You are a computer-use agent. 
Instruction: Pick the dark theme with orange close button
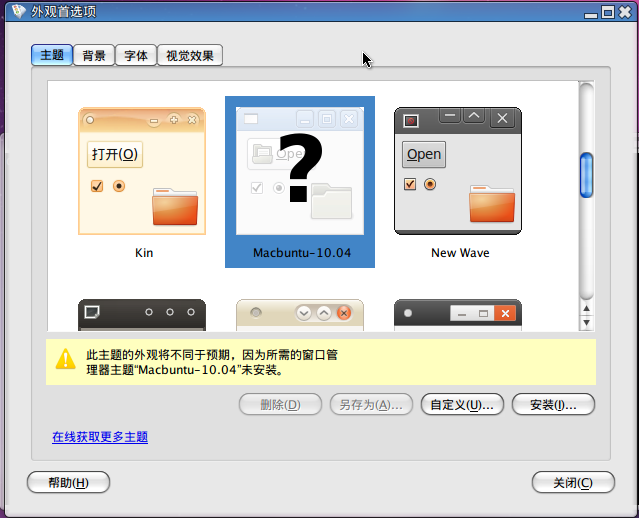click(x=458, y=315)
